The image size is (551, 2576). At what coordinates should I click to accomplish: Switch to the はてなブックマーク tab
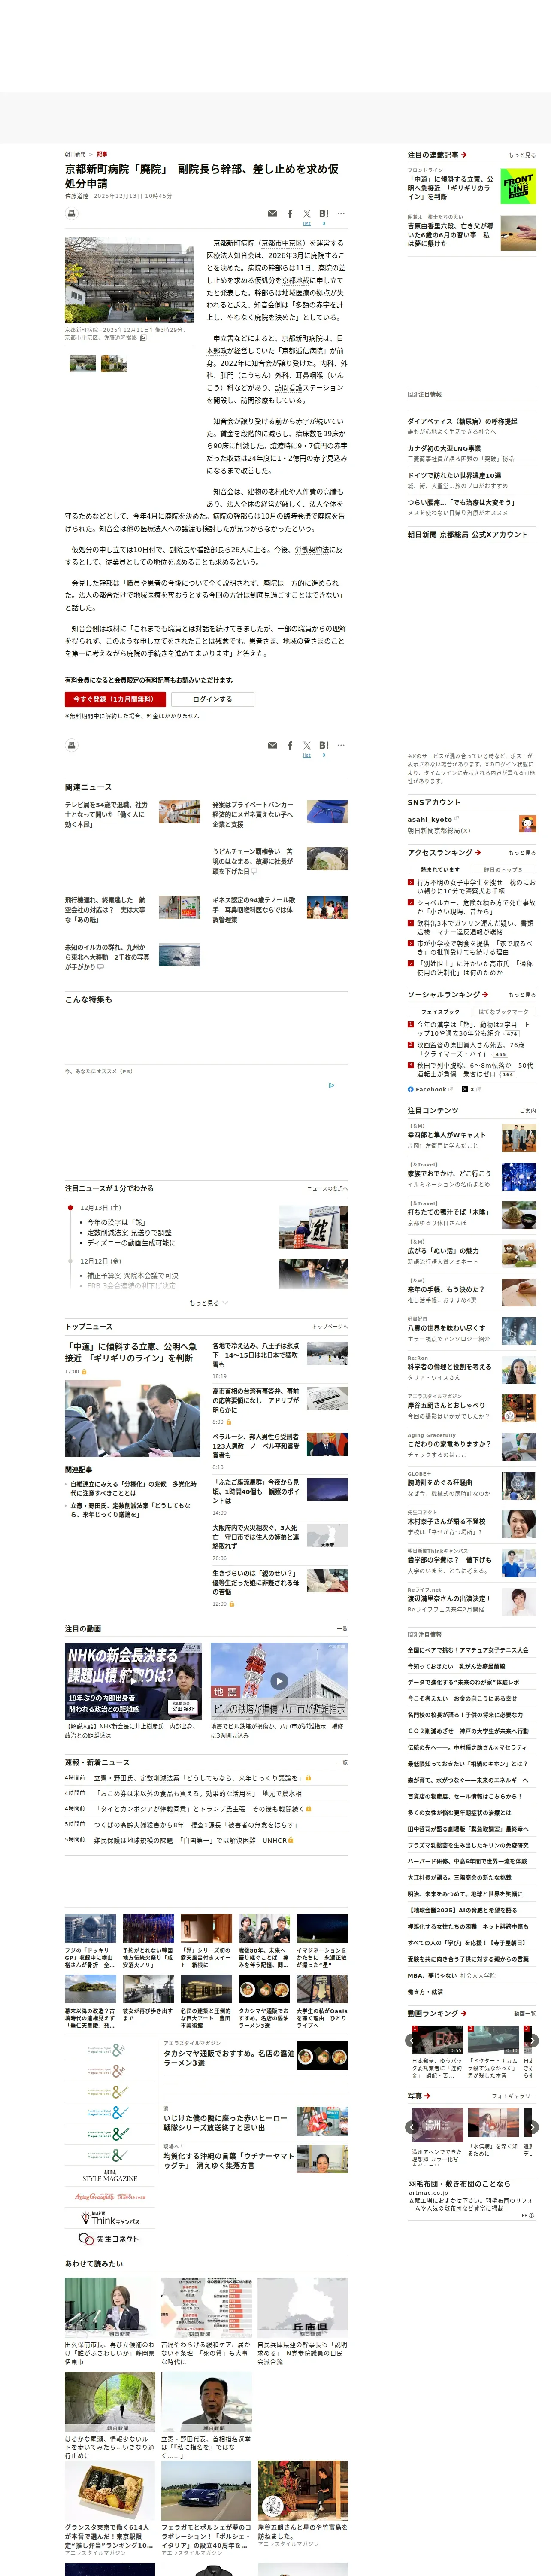point(503,1011)
